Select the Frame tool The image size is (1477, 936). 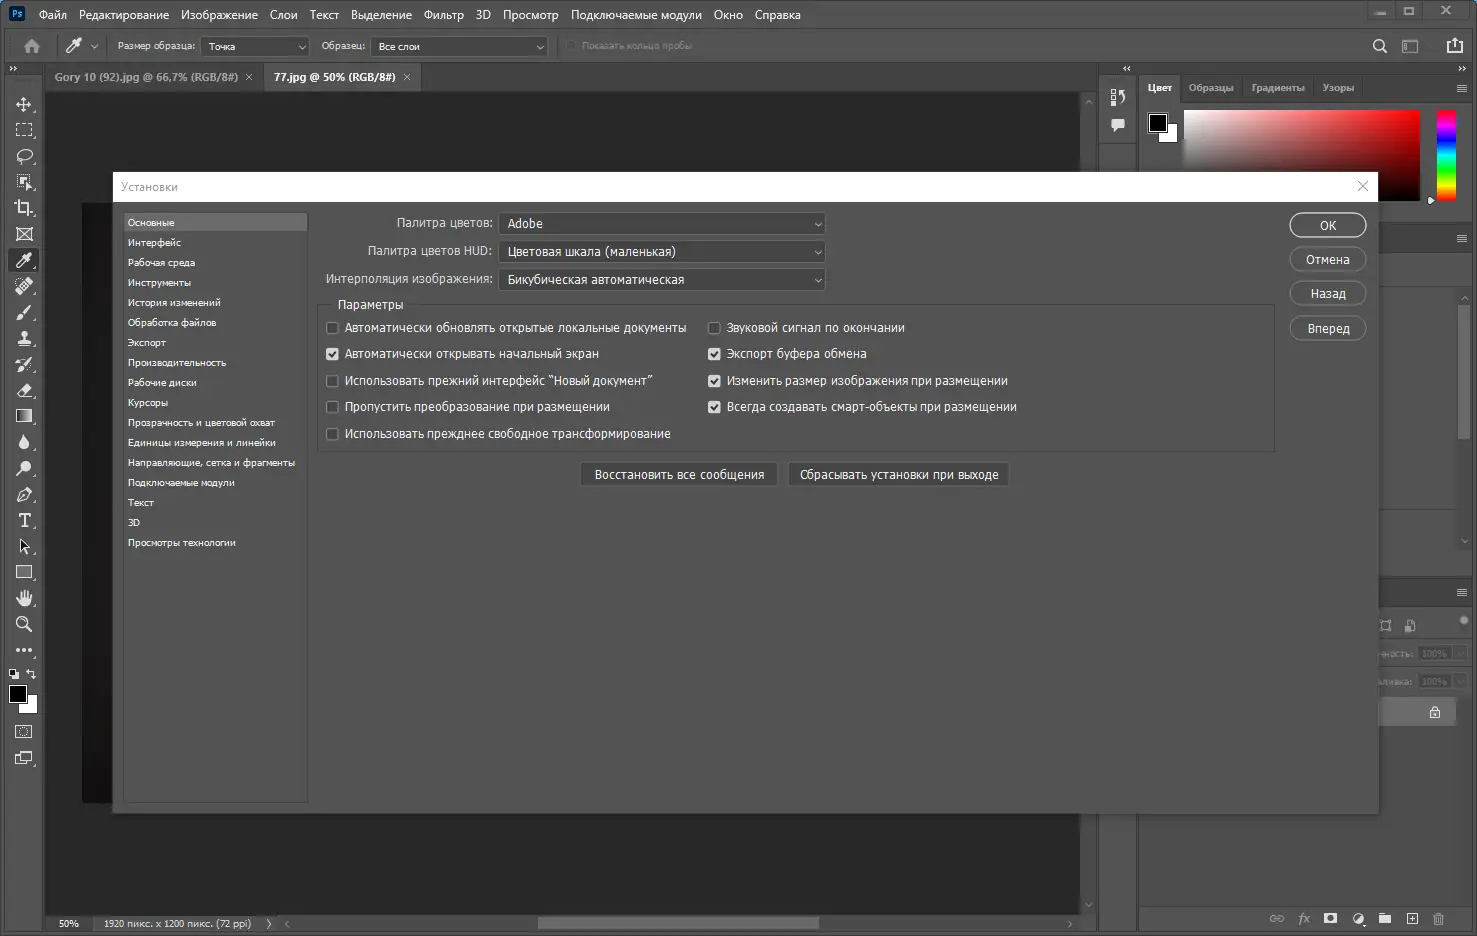(x=24, y=234)
